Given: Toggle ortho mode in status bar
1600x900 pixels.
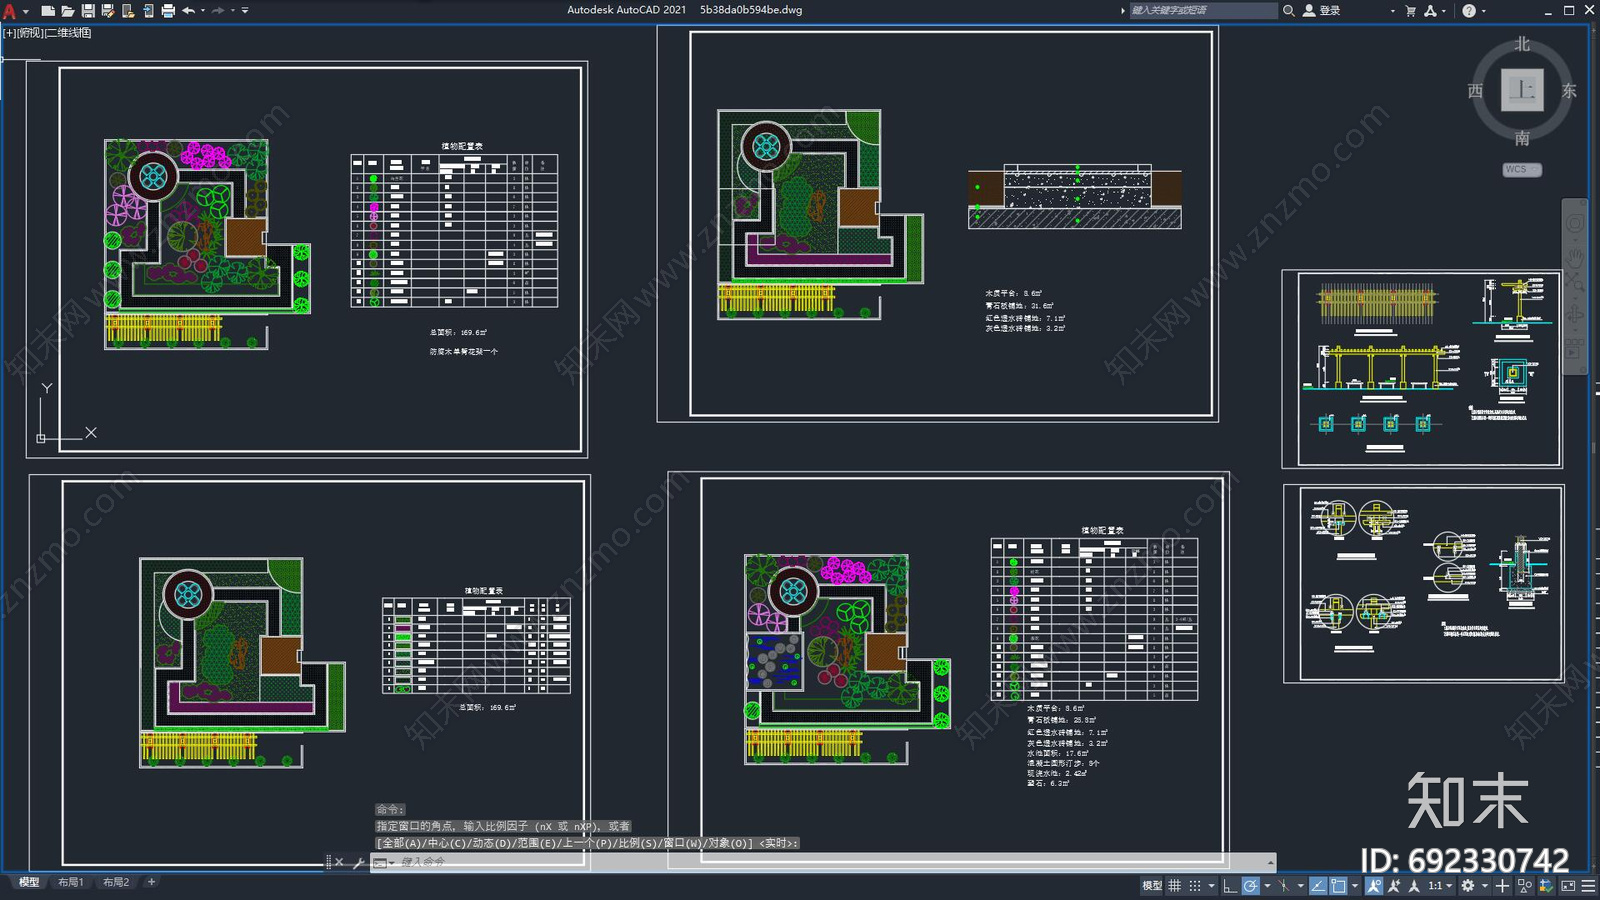Looking at the screenshot, I should [1230, 886].
